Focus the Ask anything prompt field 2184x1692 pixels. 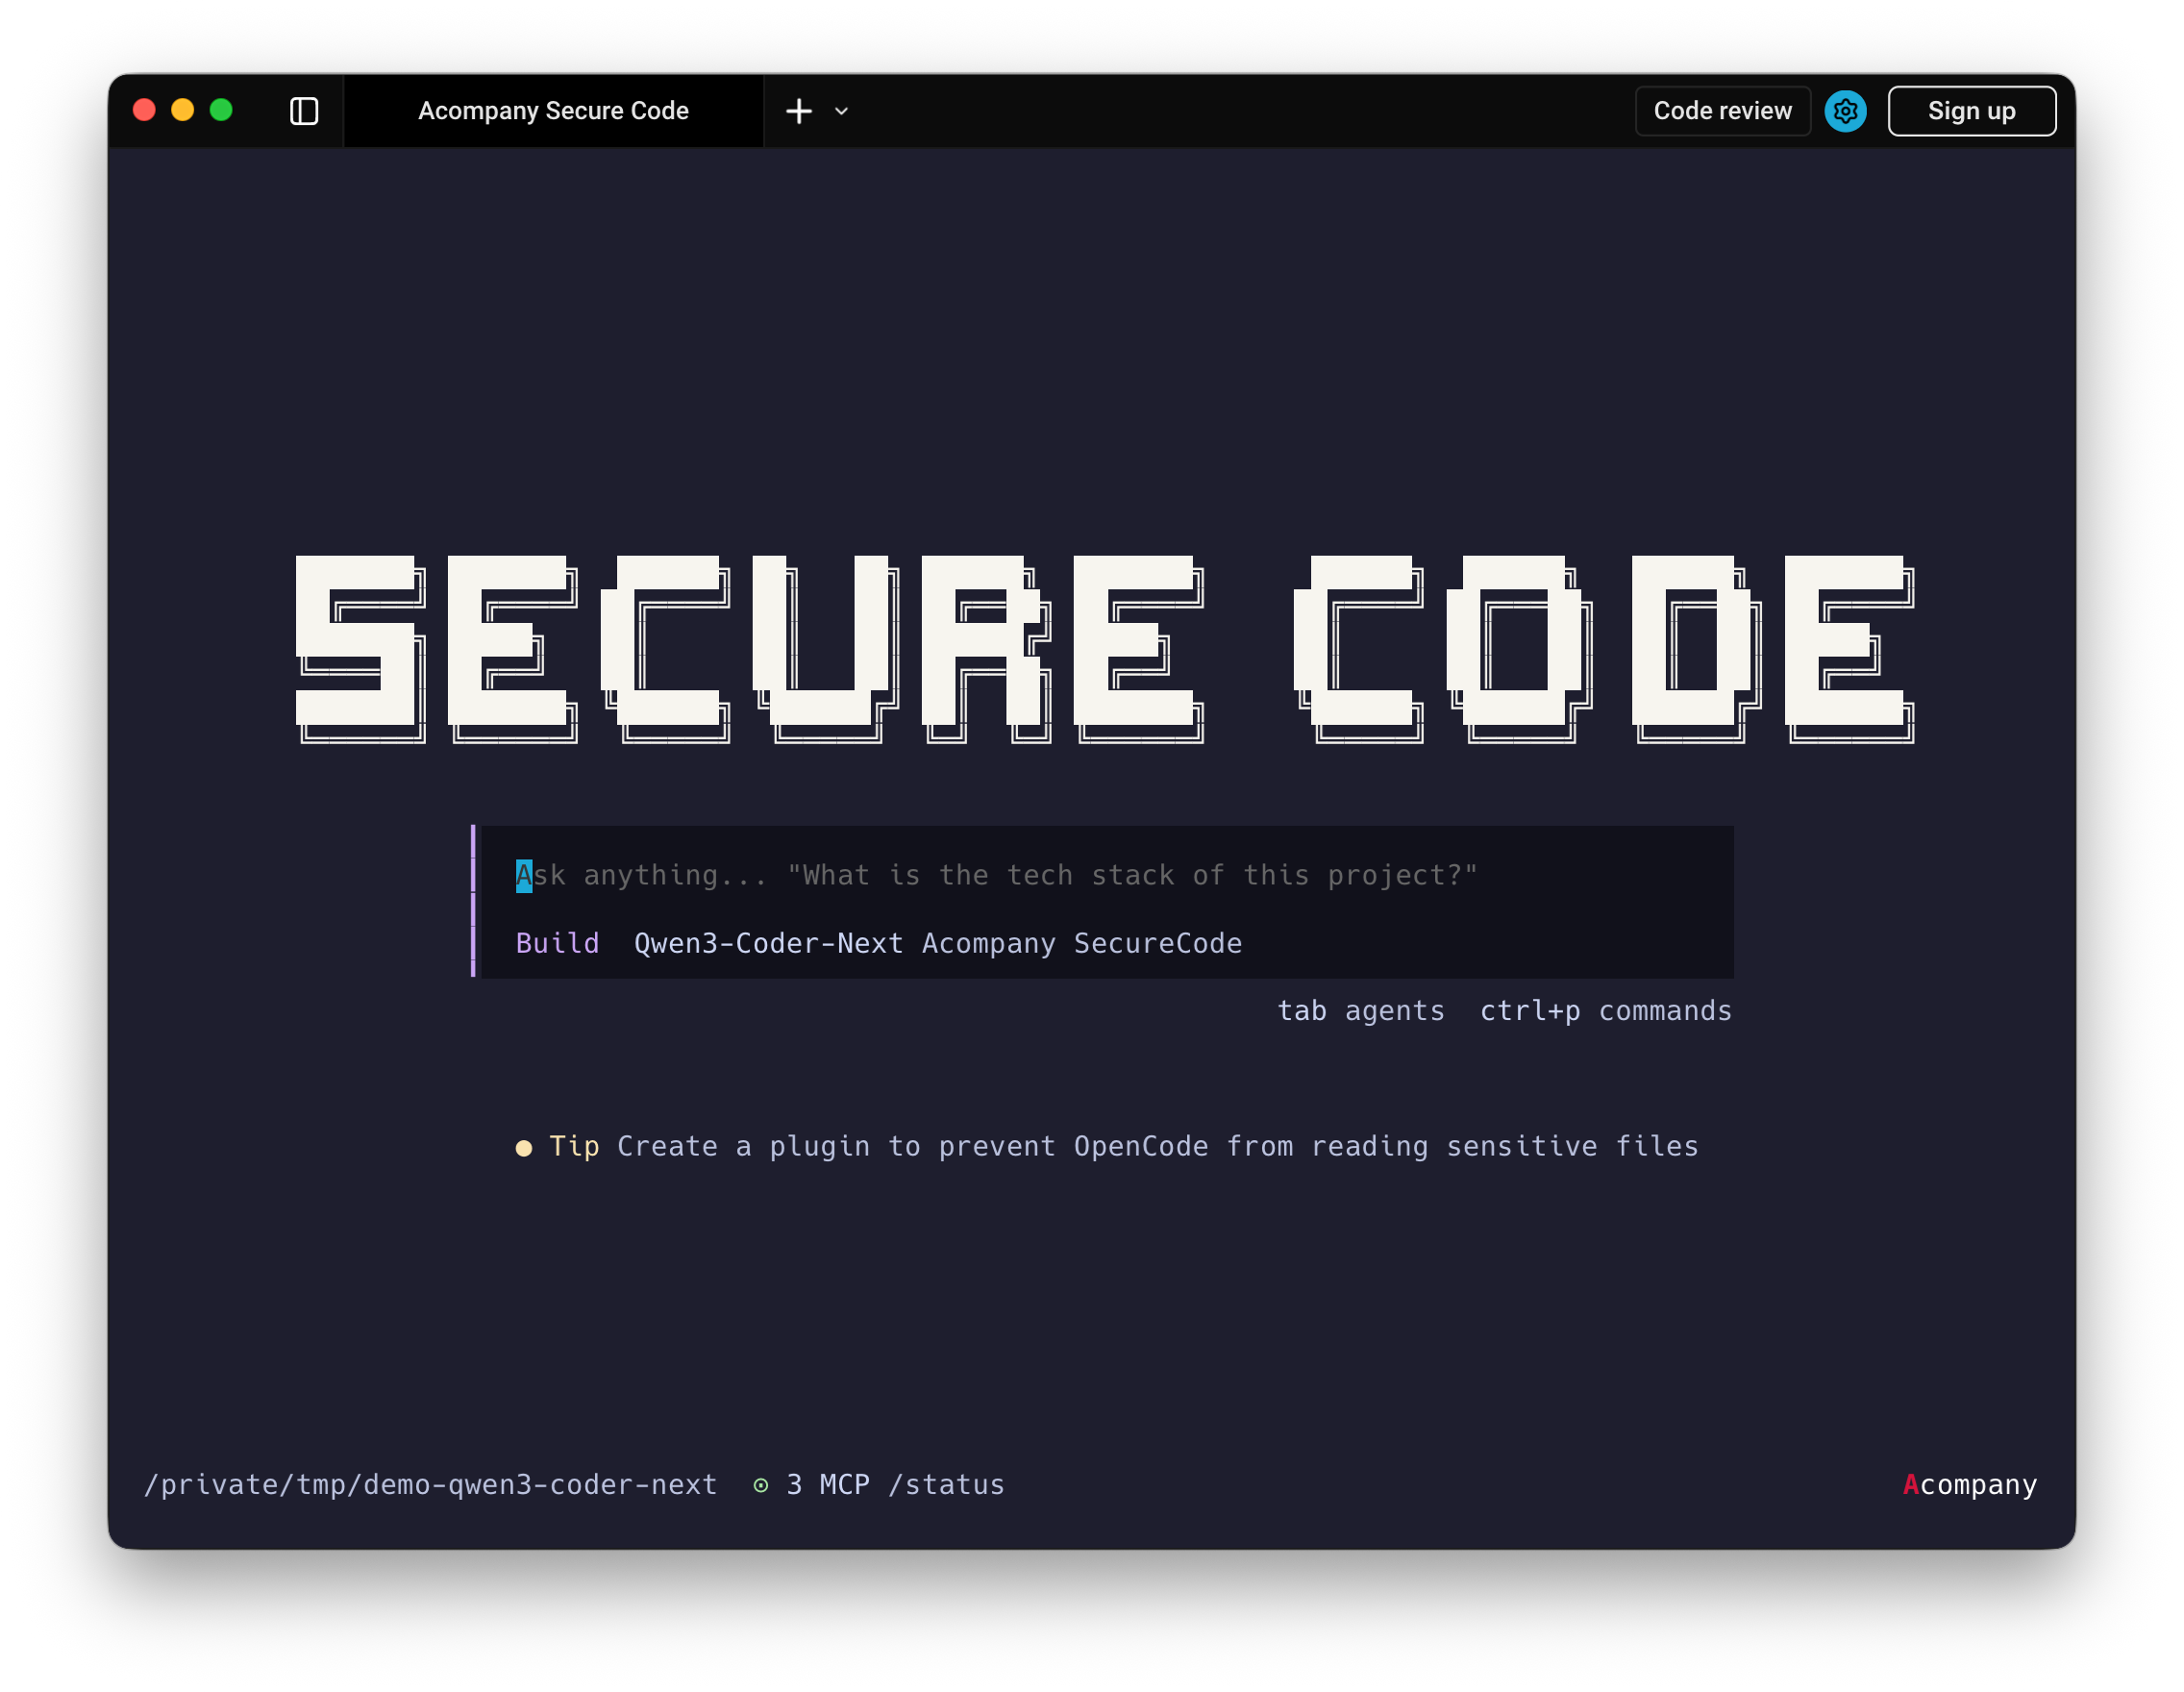click(995, 875)
